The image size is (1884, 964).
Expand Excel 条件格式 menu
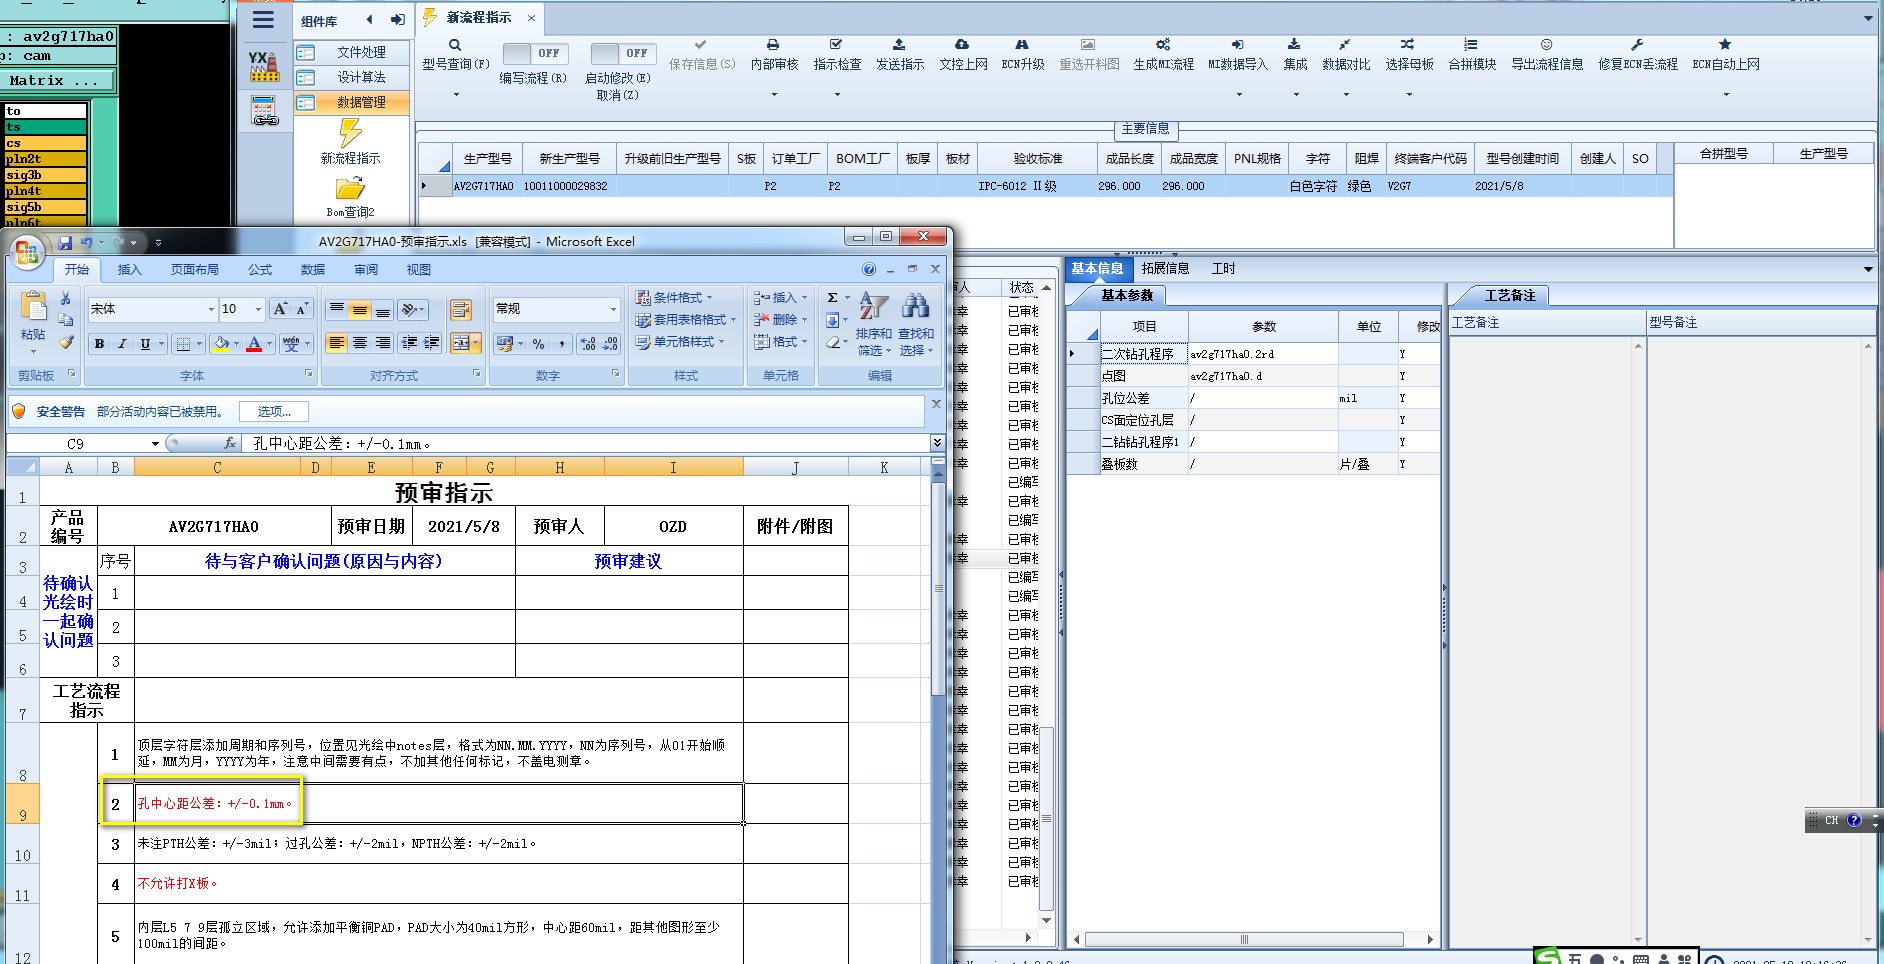pos(674,298)
